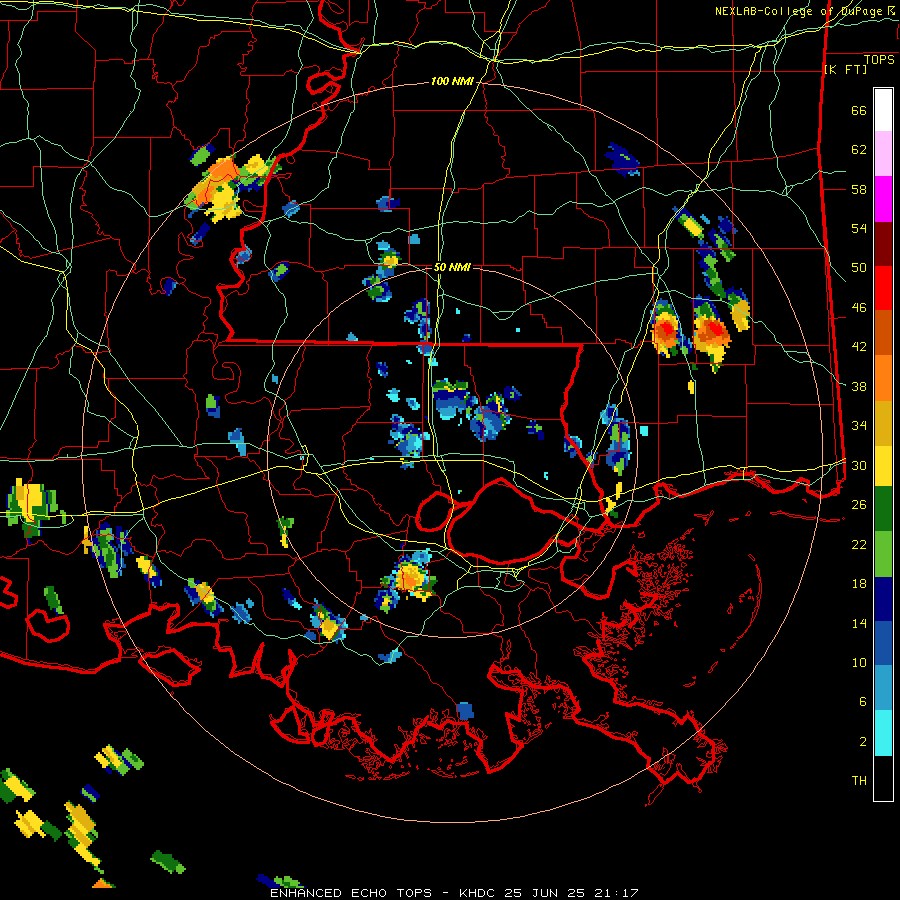
Task: Pick the dark orange swatch beside 42
Action: pyautogui.click(x=883, y=332)
